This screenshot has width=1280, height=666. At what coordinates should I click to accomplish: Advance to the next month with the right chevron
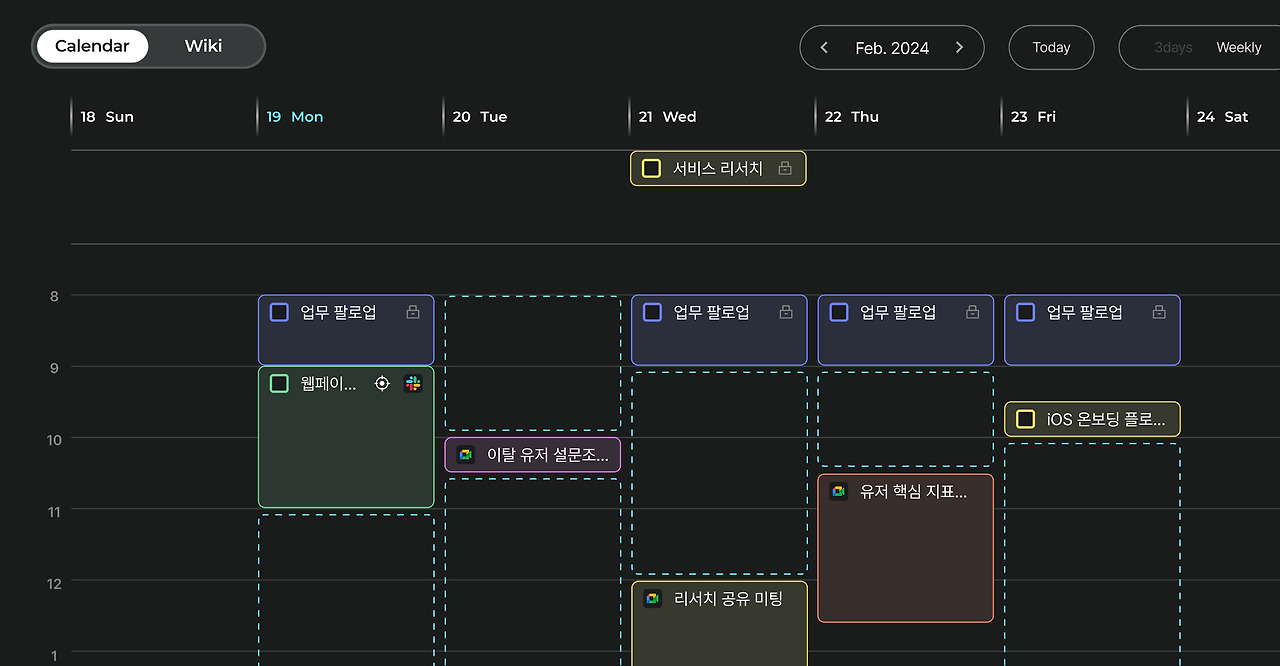point(959,47)
